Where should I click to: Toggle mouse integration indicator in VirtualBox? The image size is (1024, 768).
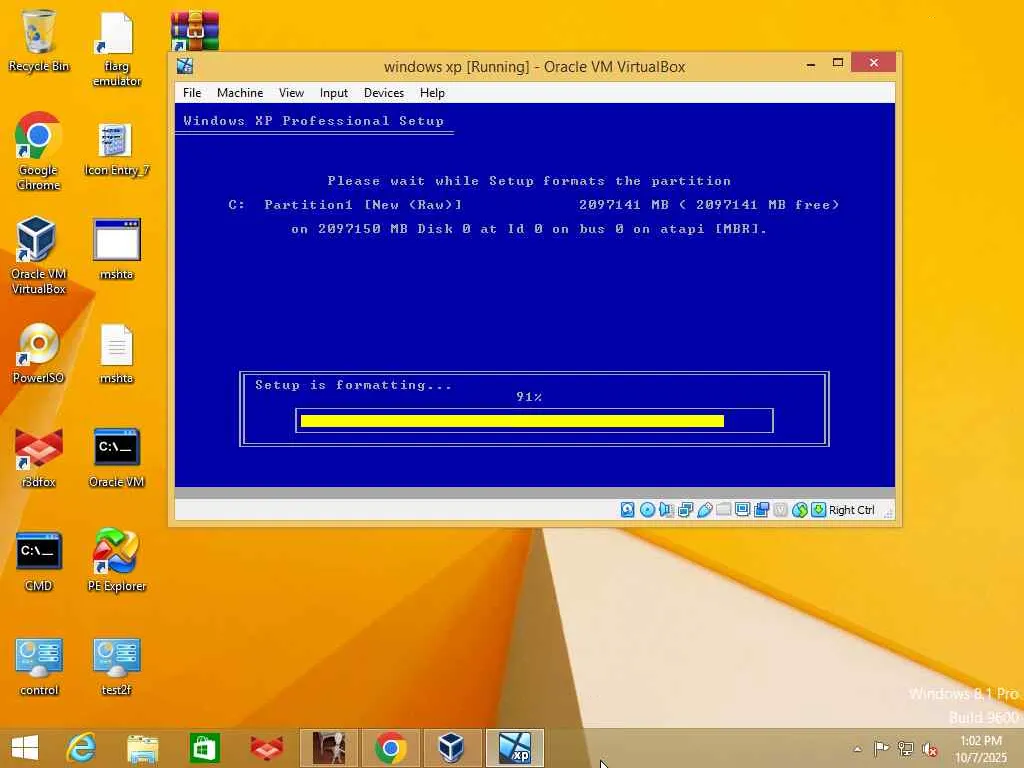(799, 510)
